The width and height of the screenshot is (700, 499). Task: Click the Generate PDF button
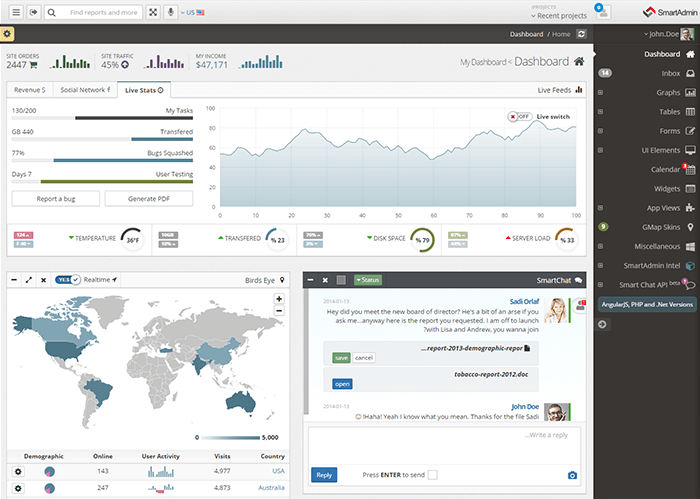pyautogui.click(x=148, y=198)
